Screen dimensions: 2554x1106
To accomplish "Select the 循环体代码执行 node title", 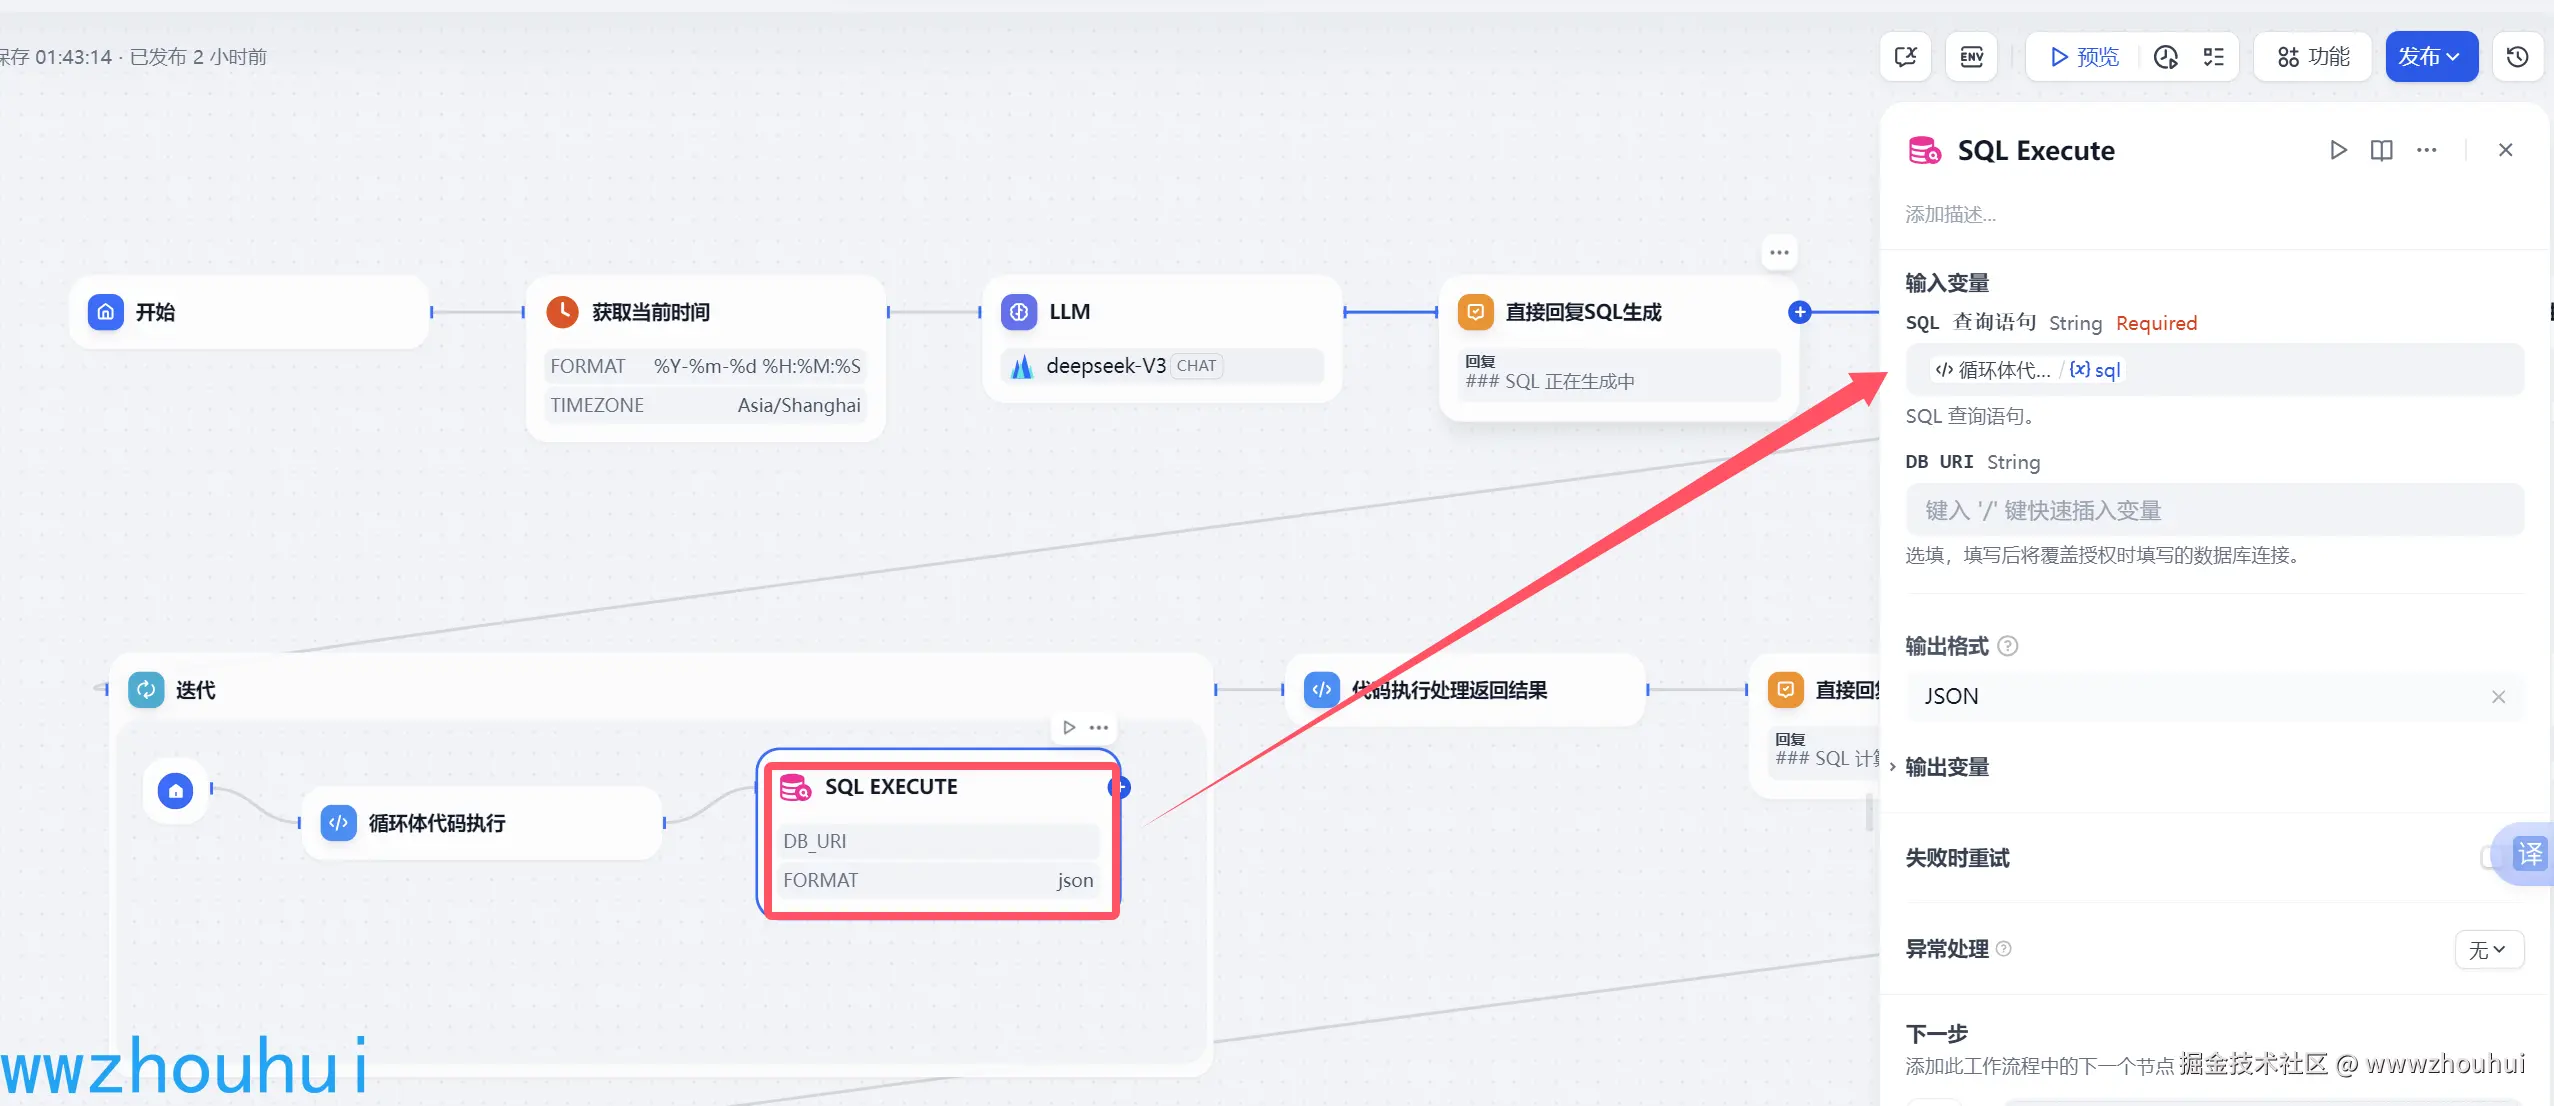I will 437,823.
